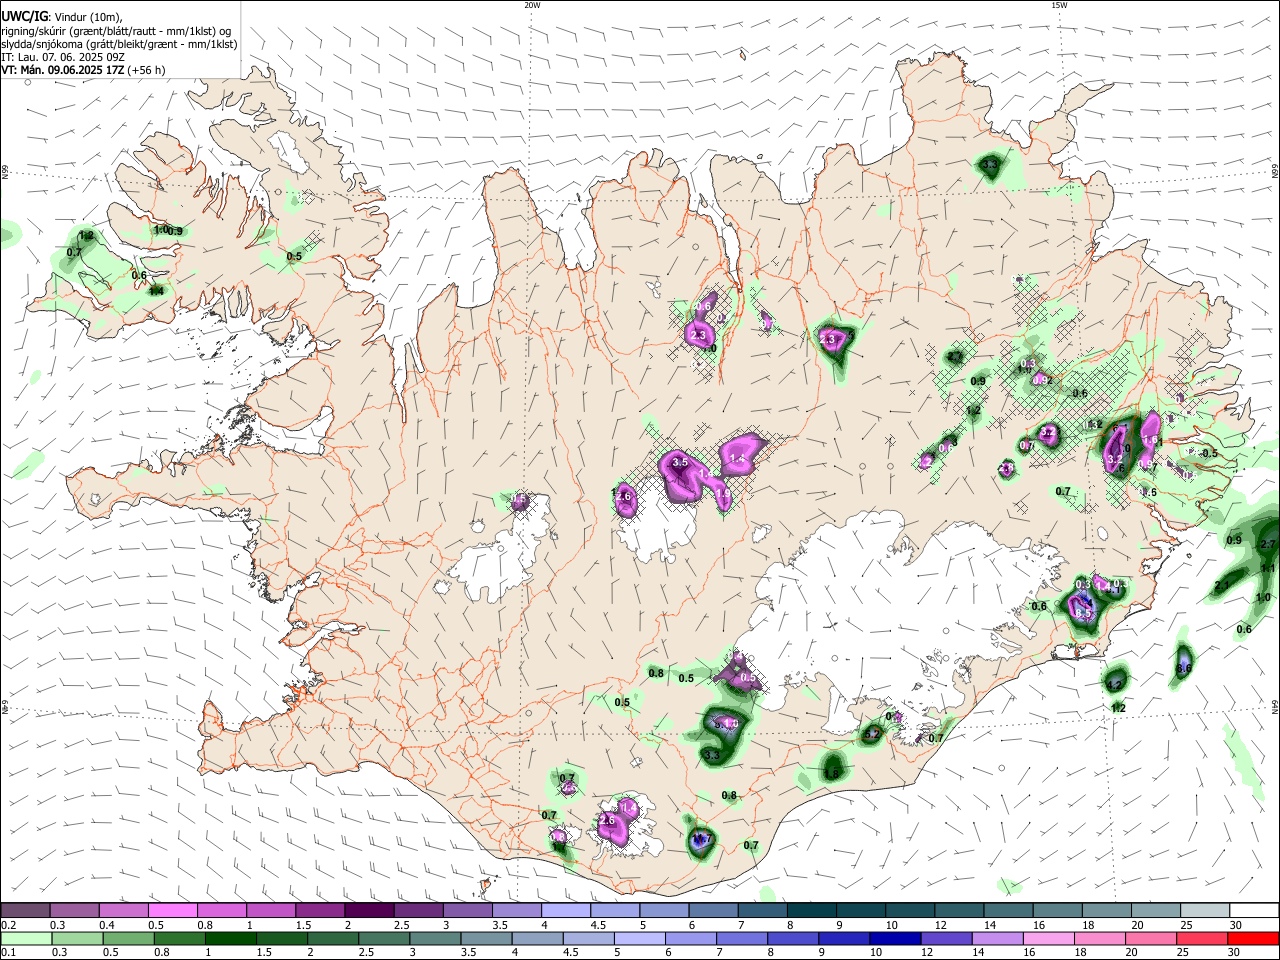
Task: Select snow scale swatch between 16 and 18
Action: coord(1058,911)
